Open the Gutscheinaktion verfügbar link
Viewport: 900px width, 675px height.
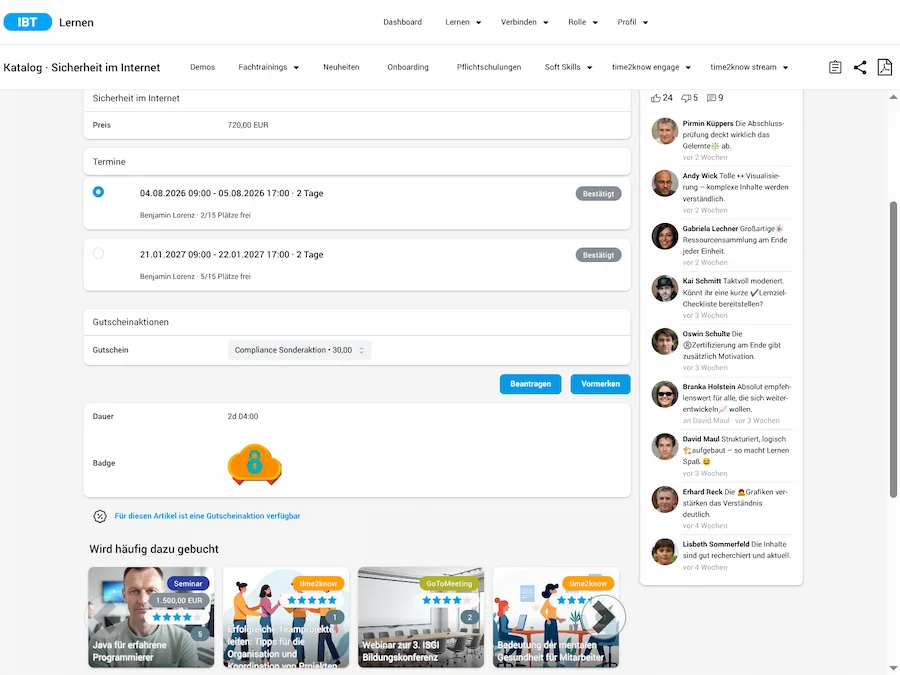207,516
